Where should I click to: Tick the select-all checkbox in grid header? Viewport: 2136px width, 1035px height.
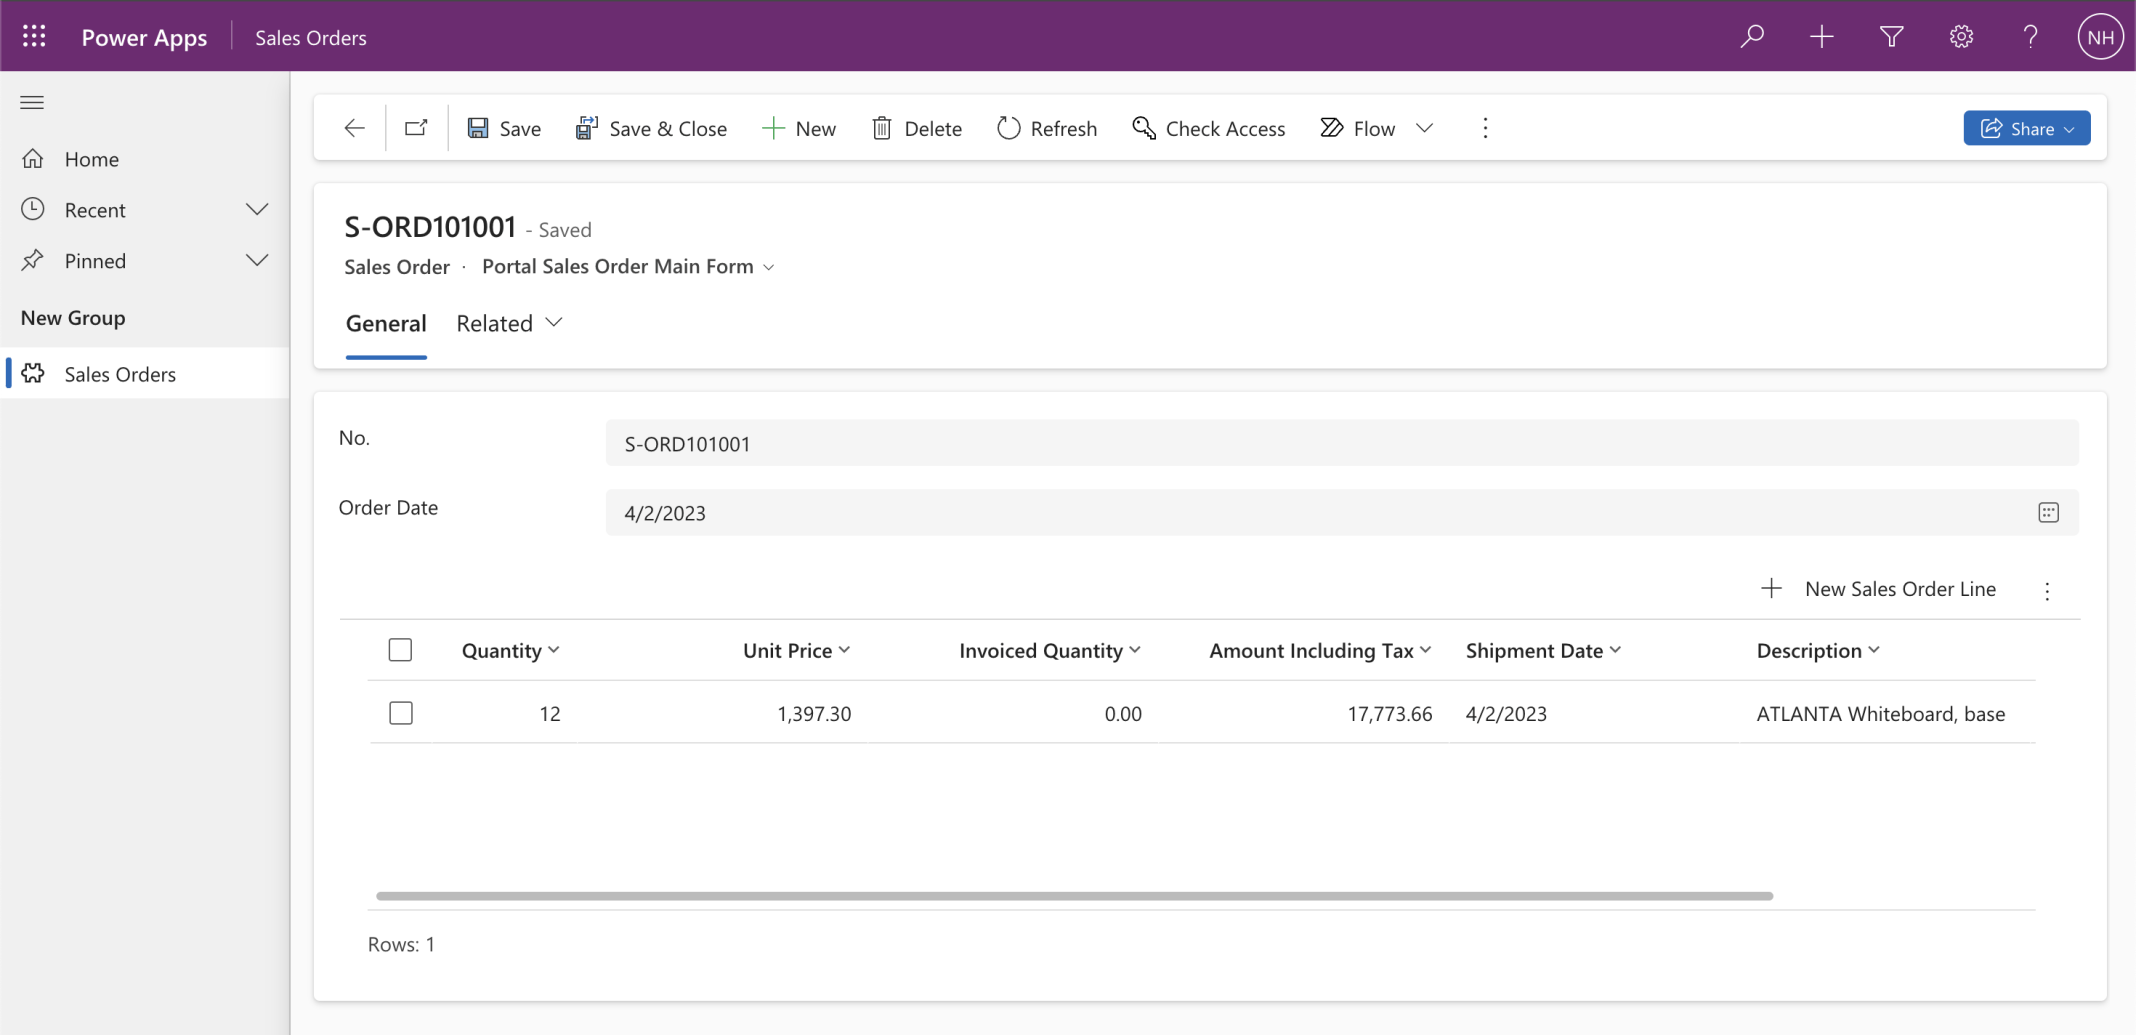coord(400,650)
